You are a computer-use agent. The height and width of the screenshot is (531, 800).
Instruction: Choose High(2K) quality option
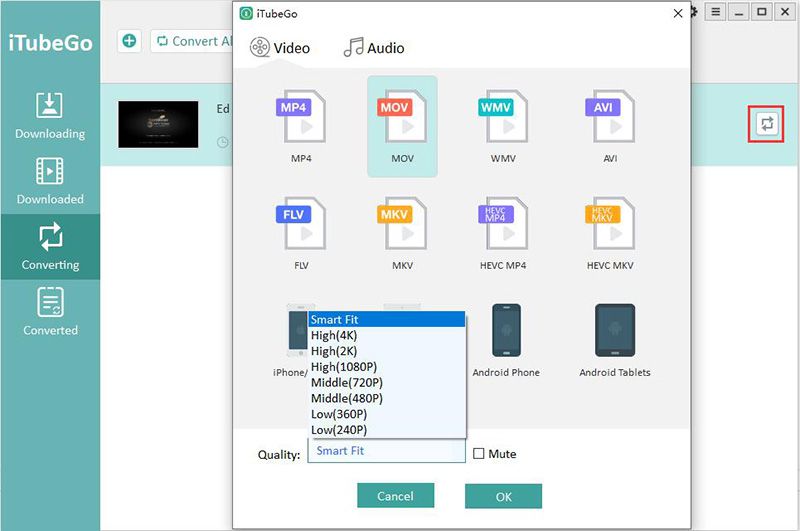click(387, 351)
